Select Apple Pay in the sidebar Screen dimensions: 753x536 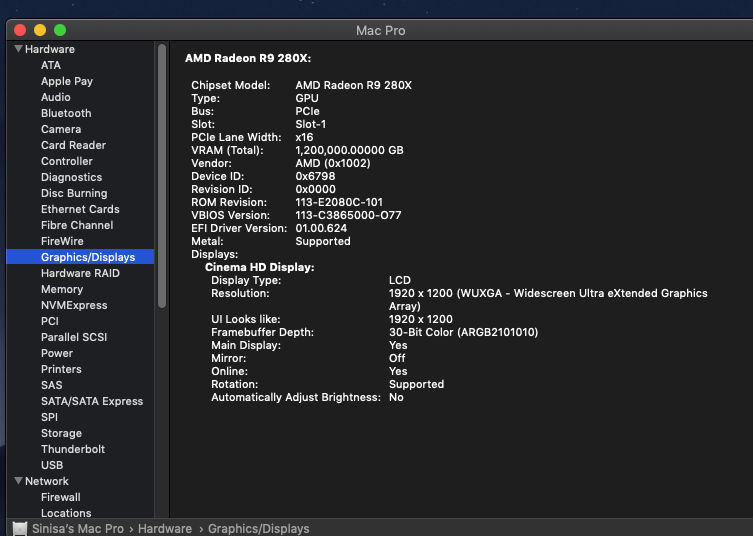click(x=67, y=81)
